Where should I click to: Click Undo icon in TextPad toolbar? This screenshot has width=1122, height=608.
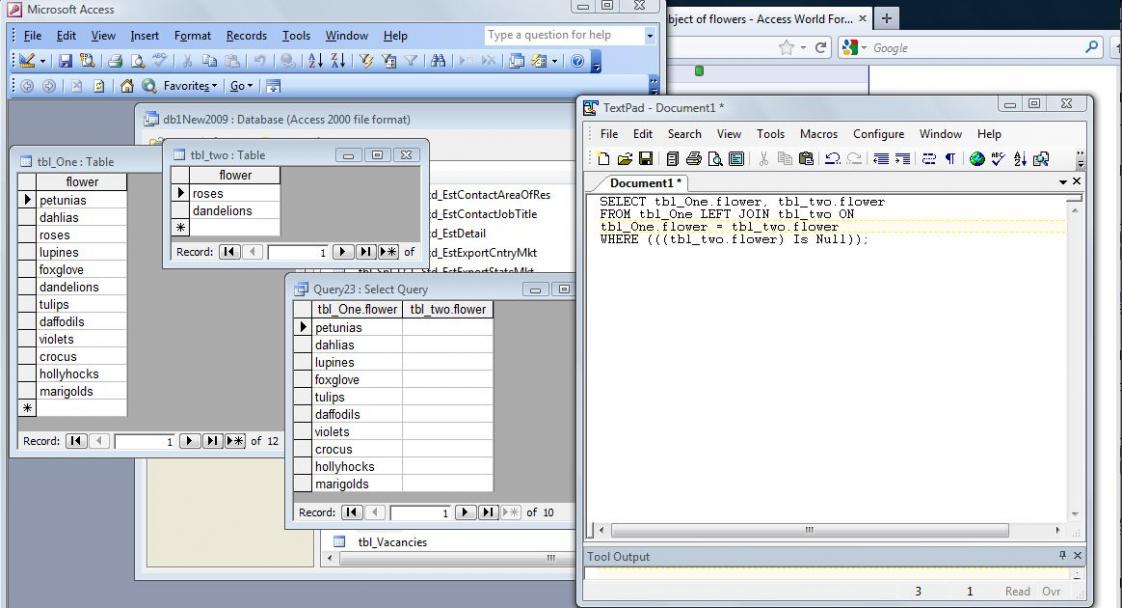(x=832, y=159)
